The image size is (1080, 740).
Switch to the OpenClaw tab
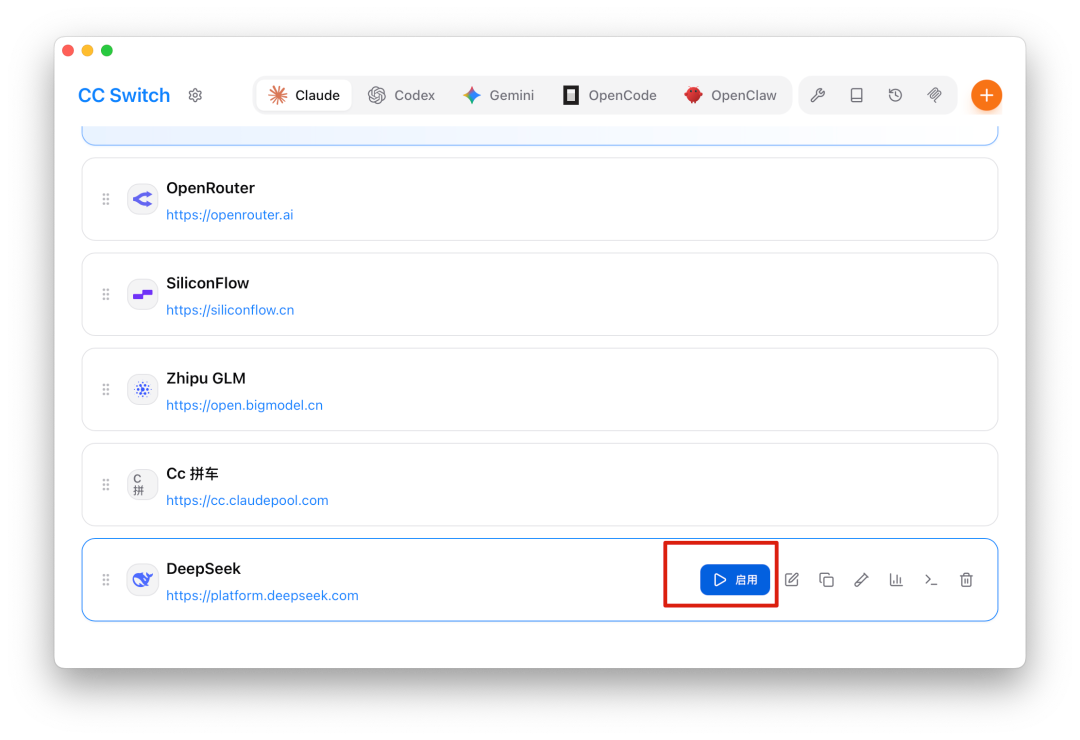click(730, 95)
